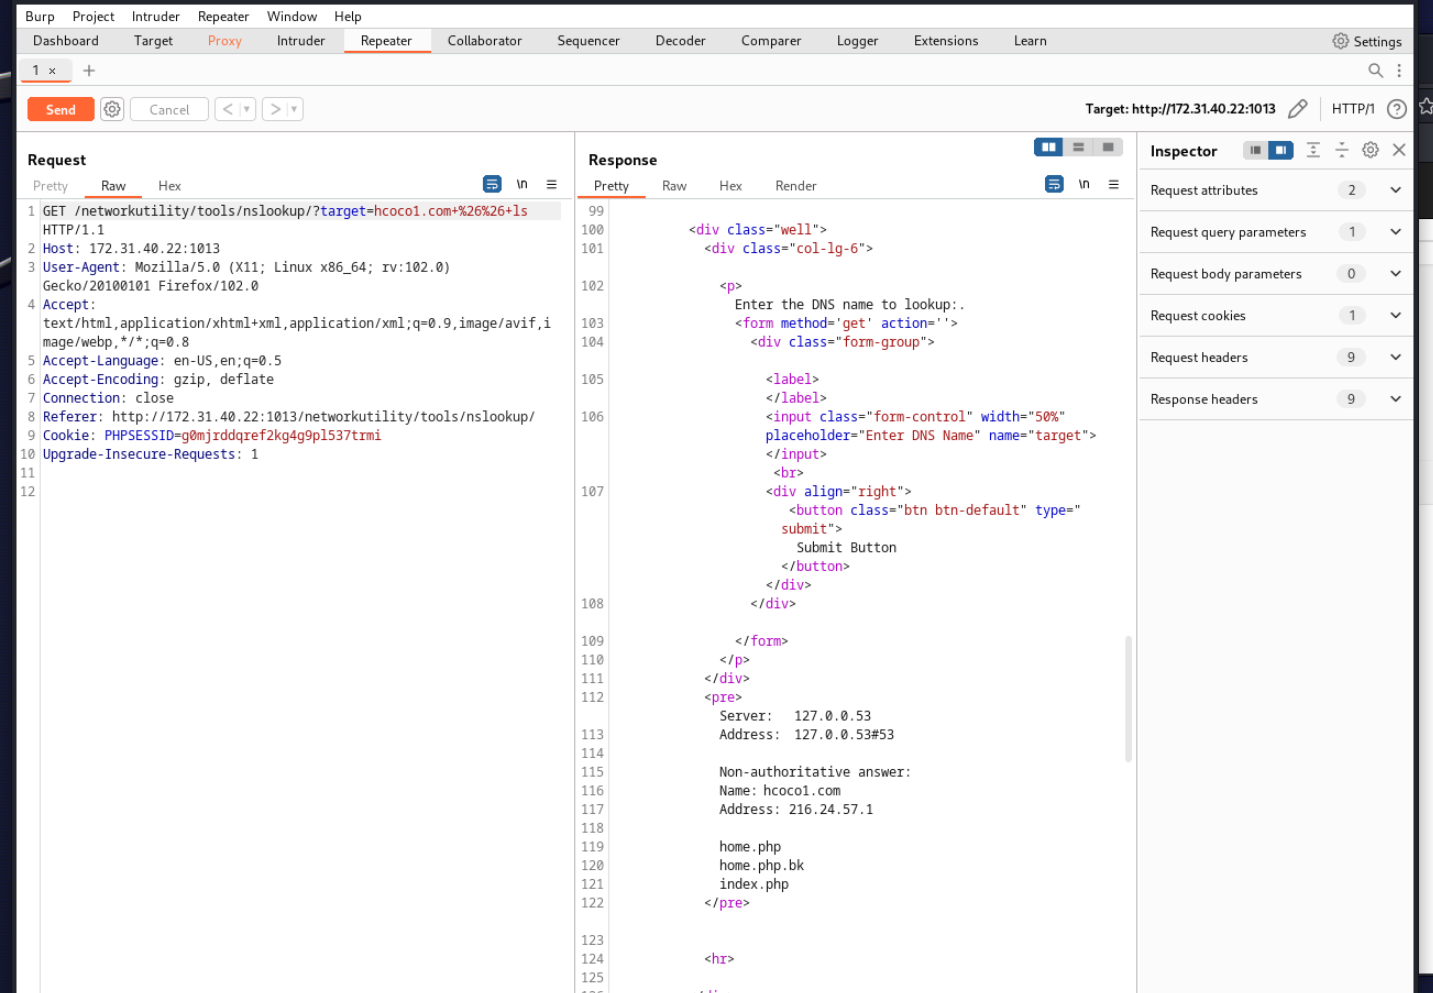Open the Extensions tab
The image size is (1433, 993).
pyautogui.click(x=946, y=41)
